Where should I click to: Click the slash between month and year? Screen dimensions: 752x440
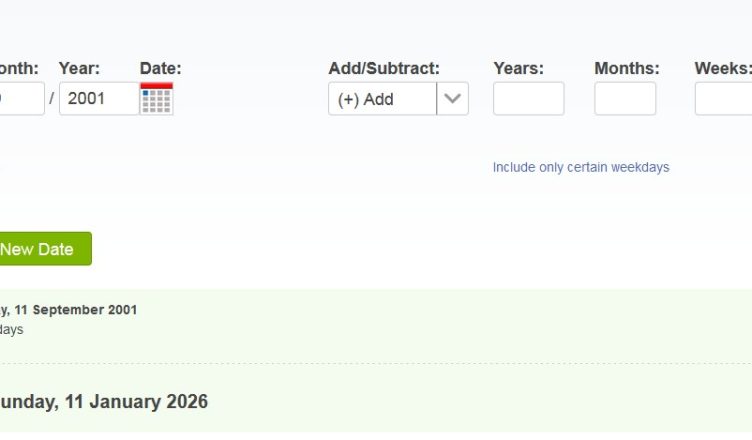[52, 99]
